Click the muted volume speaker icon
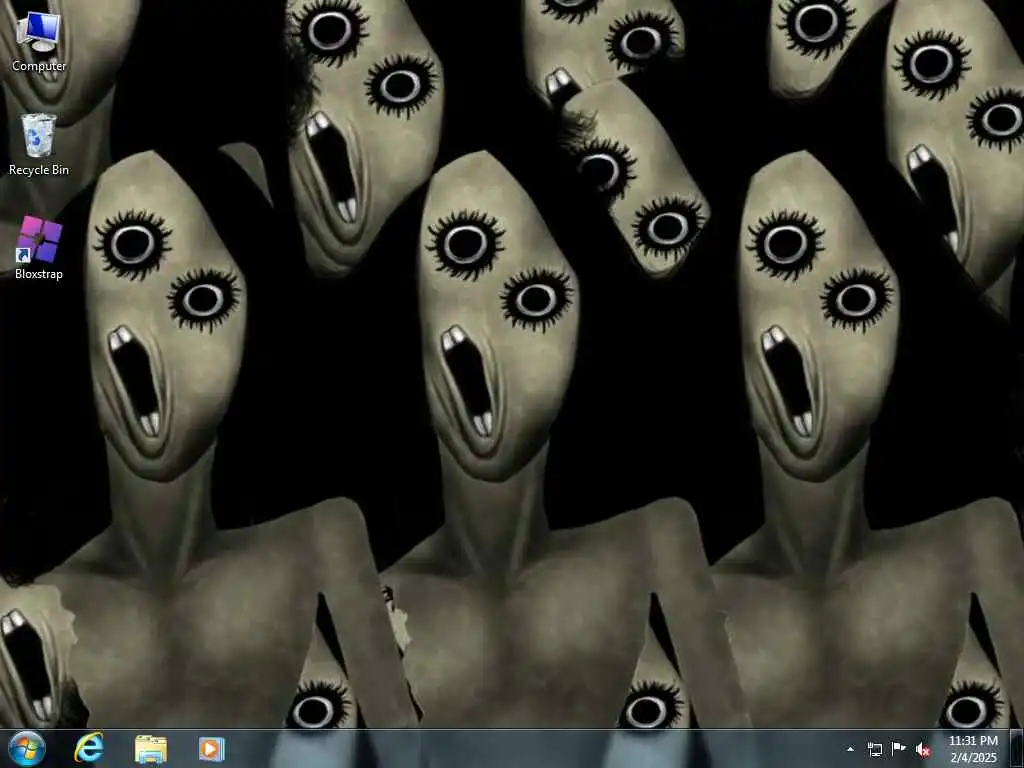The image size is (1024, 768). pos(923,750)
